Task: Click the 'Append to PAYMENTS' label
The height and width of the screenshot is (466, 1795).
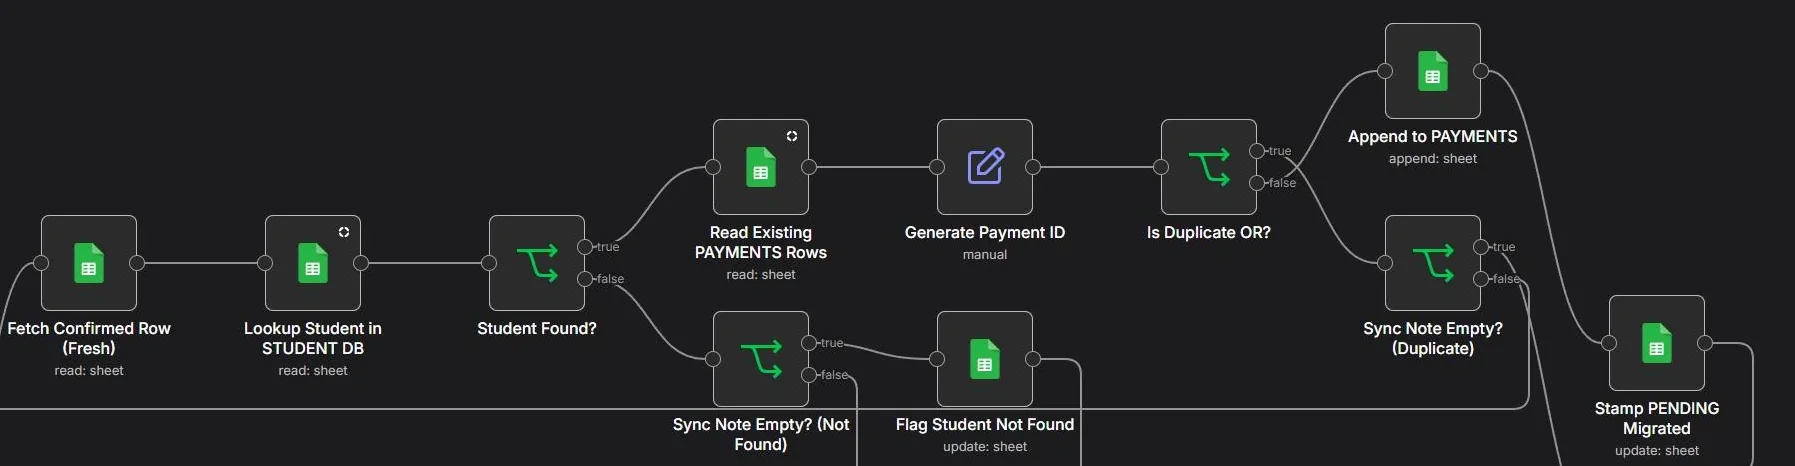Action: point(1433,136)
